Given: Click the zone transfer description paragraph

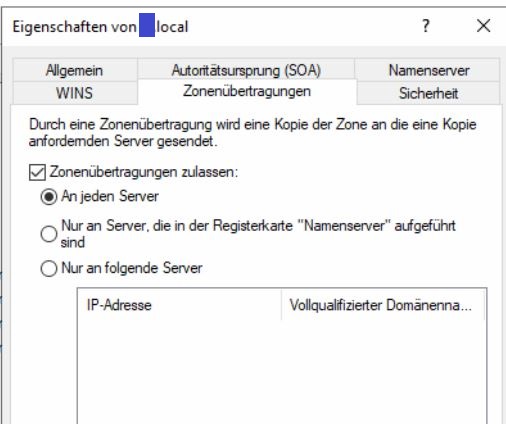Looking at the screenshot, I should tap(252, 133).
